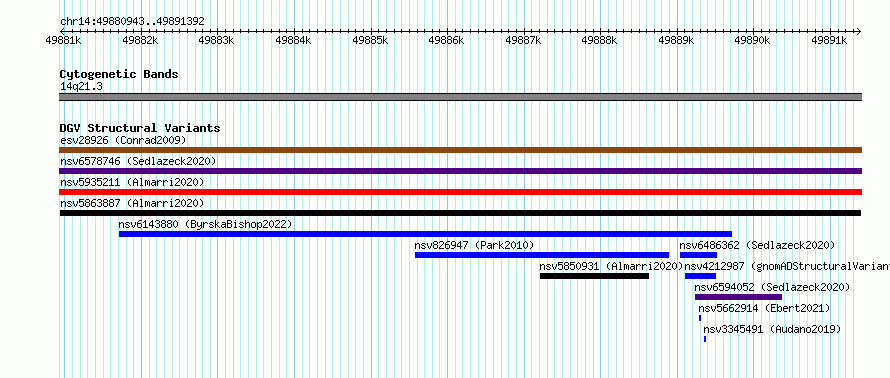Open nsv5863887 (Almarri2020) label
This screenshot has width=890, height=378.
(132, 203)
